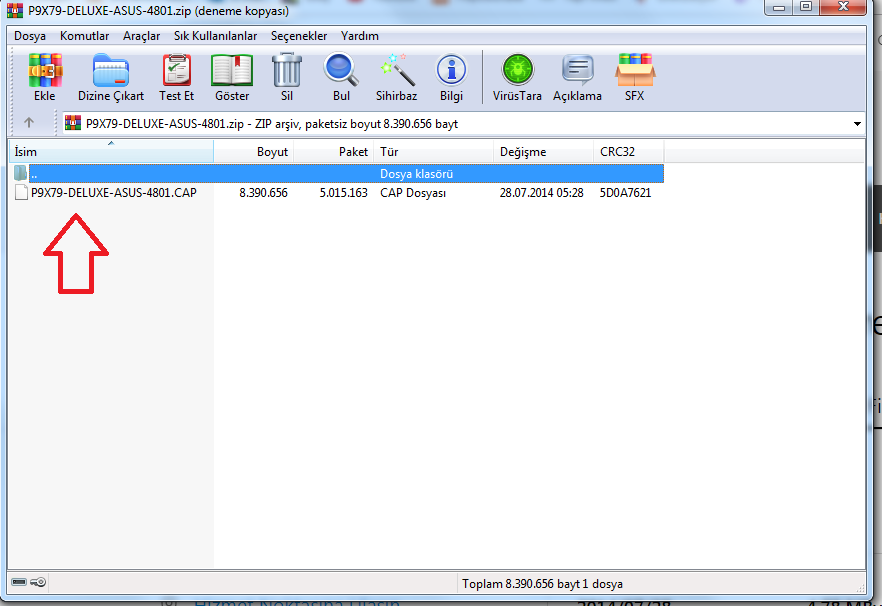Image resolution: width=882 pixels, height=606 pixels.
Task: Go up one folder level arrow
Action: [29, 122]
